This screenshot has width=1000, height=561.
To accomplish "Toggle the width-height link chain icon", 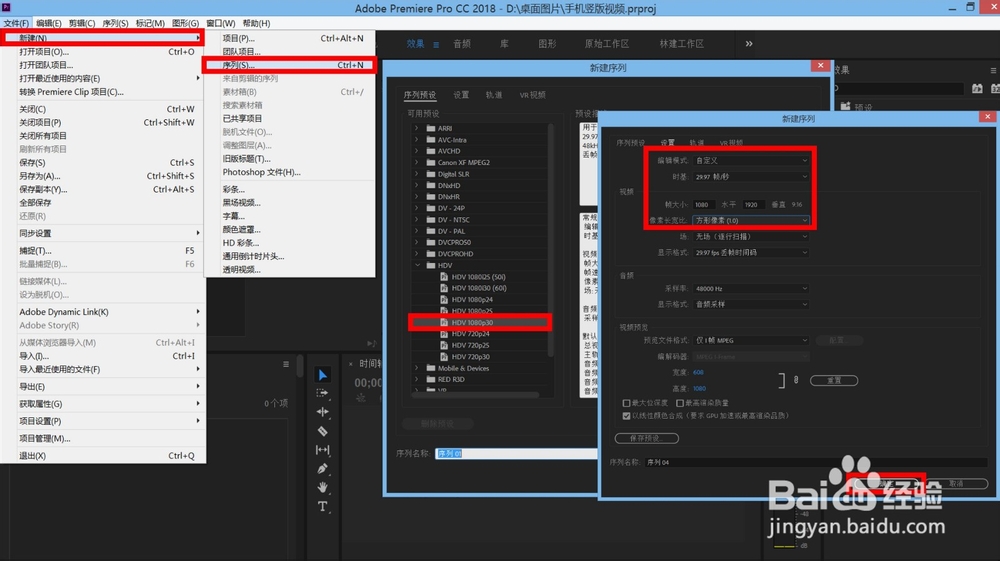I will (x=796, y=380).
